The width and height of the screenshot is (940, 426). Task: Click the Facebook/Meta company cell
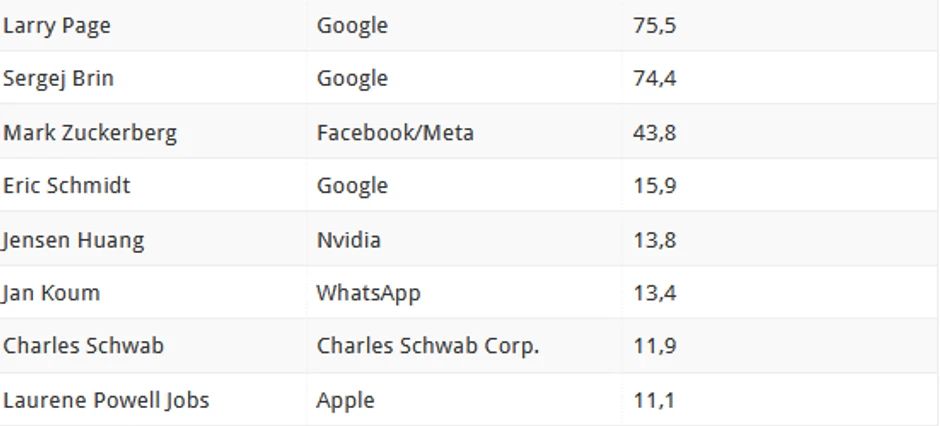click(395, 133)
